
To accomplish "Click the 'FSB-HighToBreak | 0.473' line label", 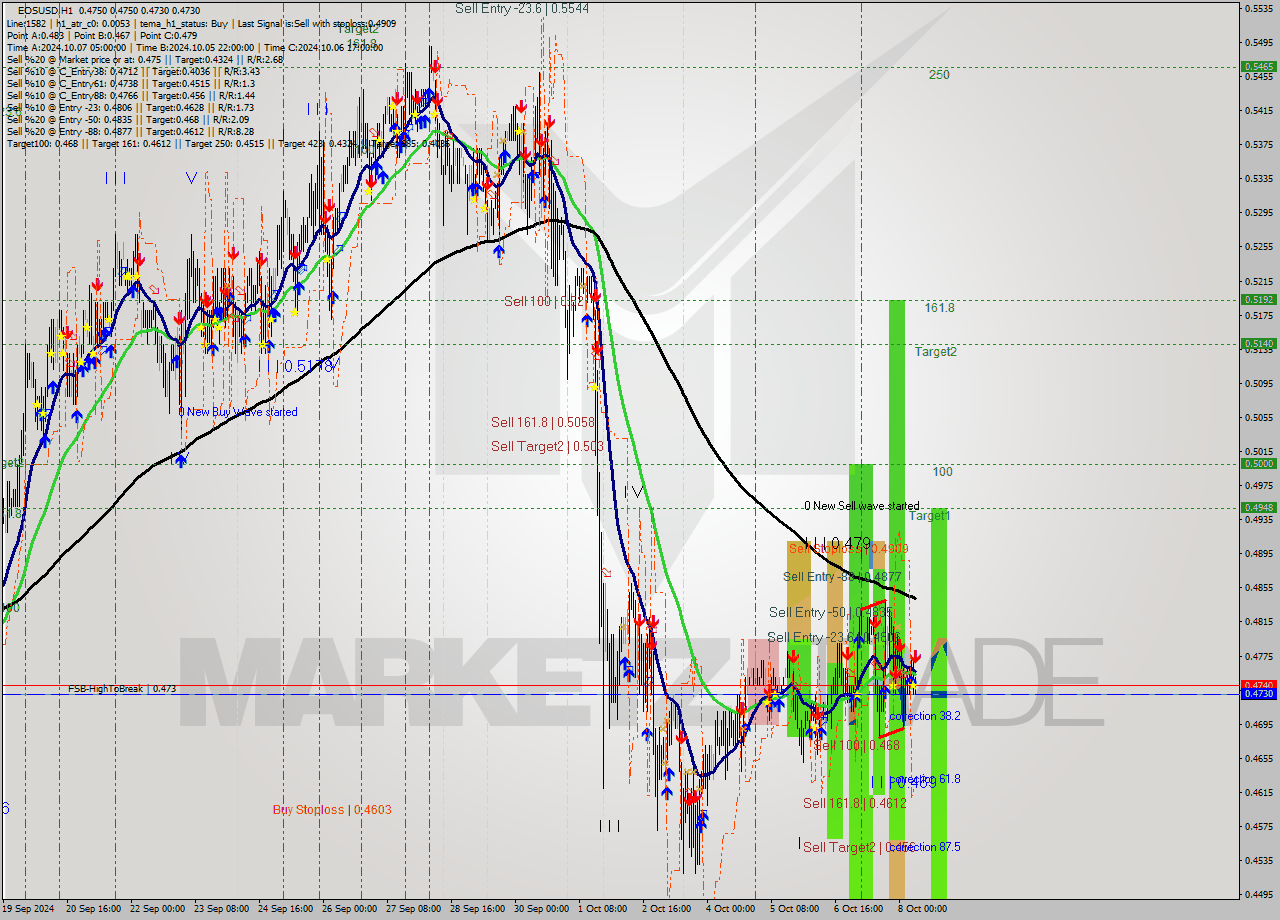I will tap(122, 689).
